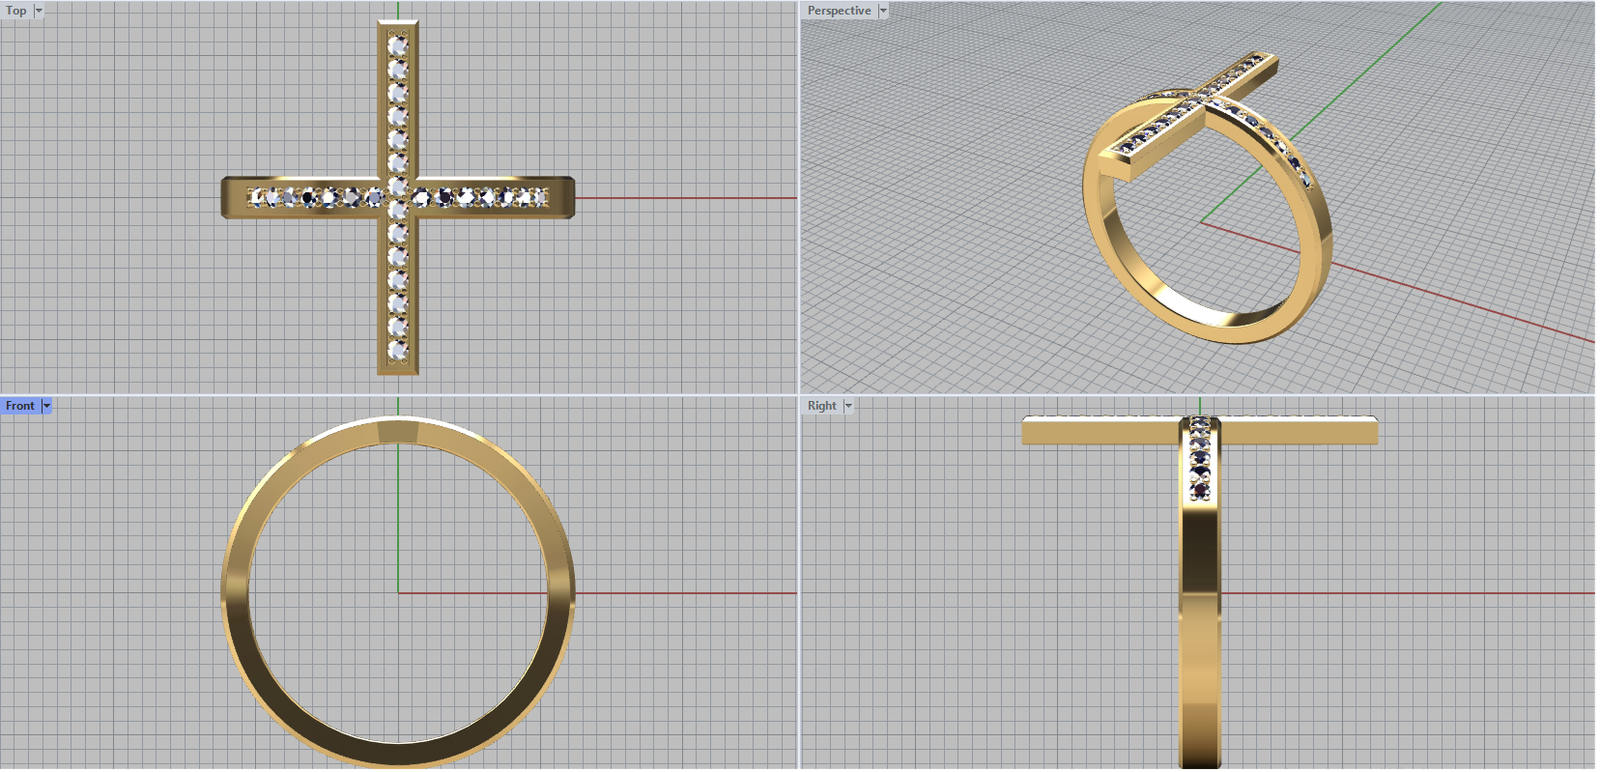
Task: Open the Perspective viewport menu arrow
Action: pyautogui.click(x=883, y=11)
